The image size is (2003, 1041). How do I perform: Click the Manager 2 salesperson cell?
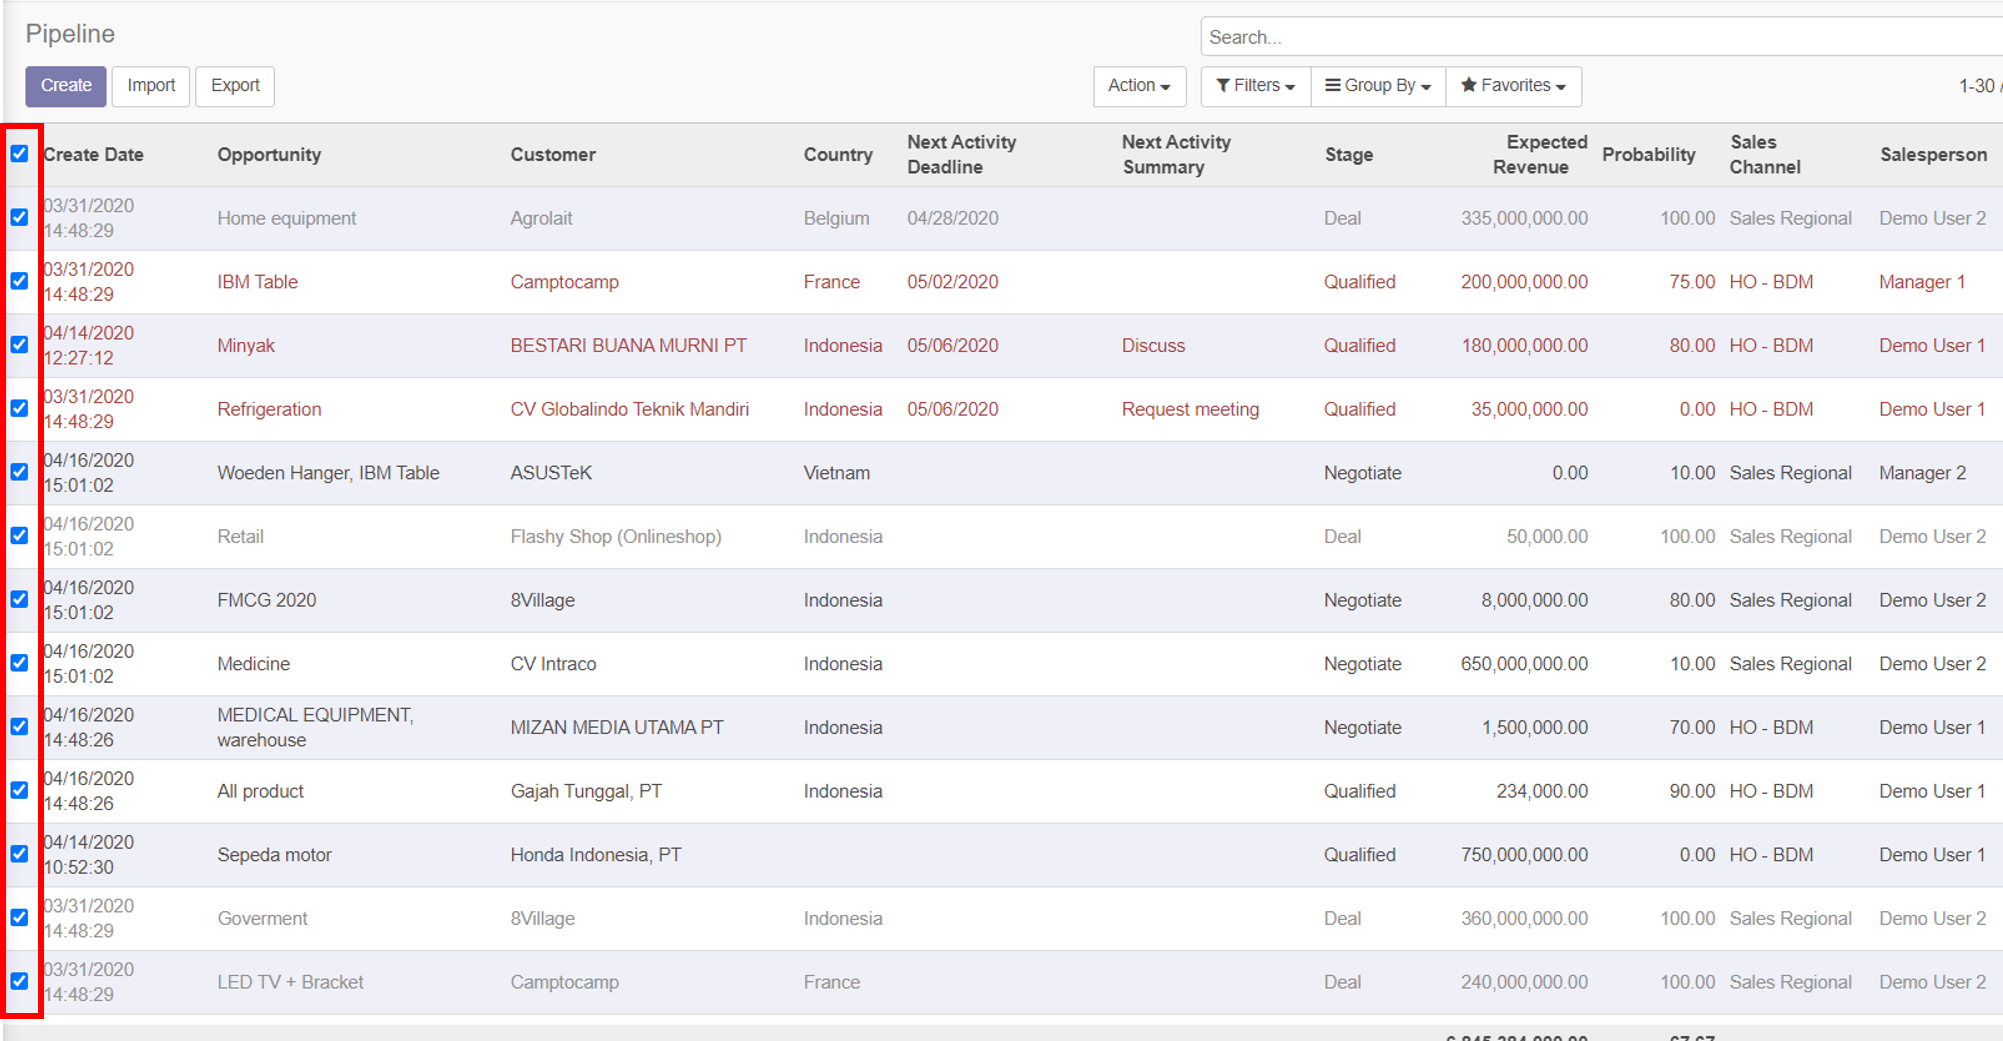click(1922, 473)
